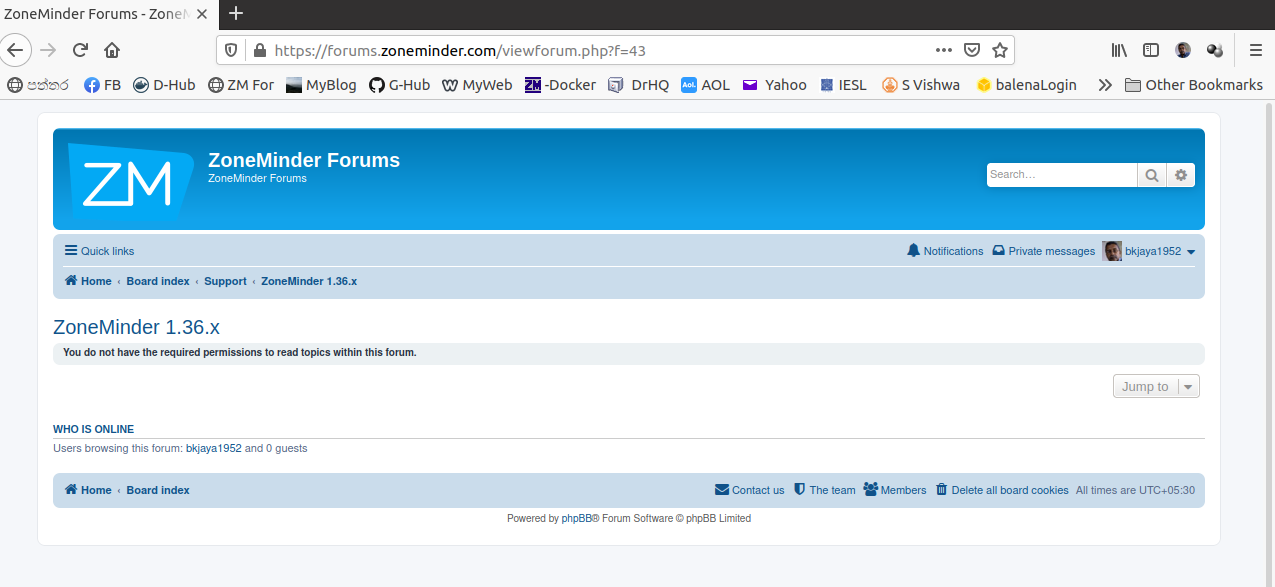
Task: Click the permissions error message text
Action: (x=240, y=352)
